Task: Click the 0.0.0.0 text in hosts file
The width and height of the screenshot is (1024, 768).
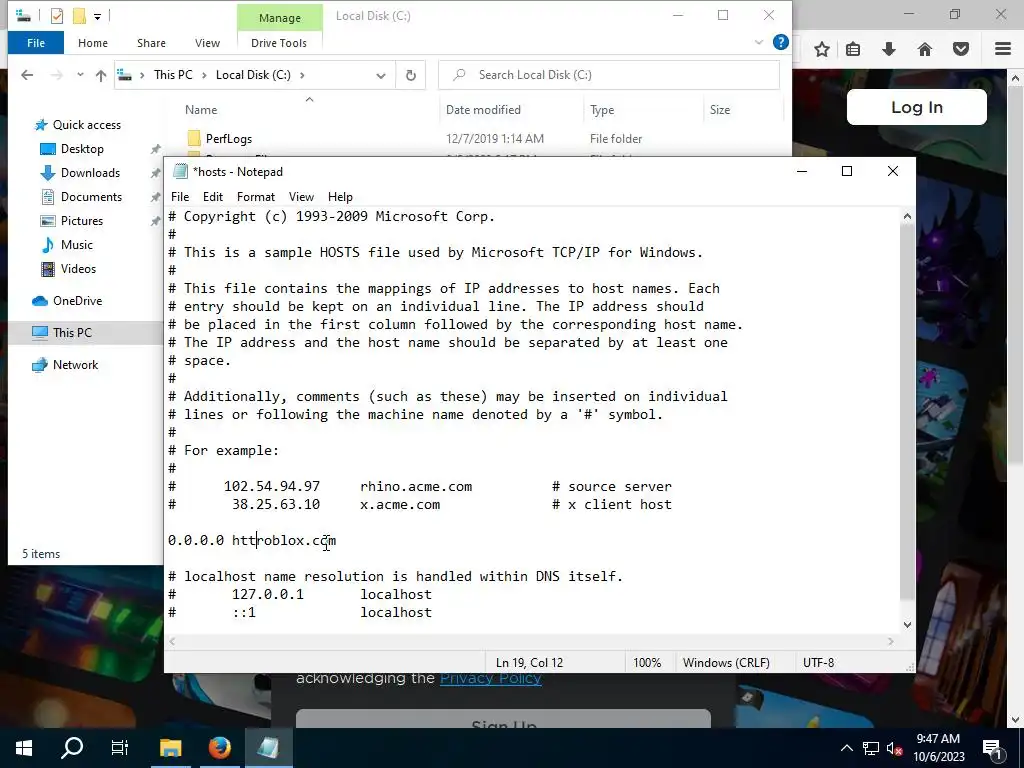Action: (x=196, y=541)
